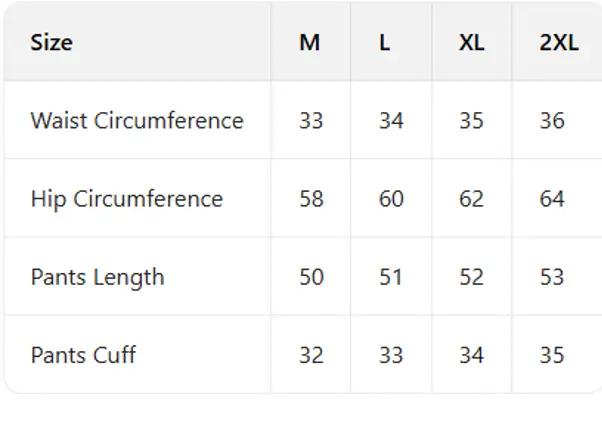Click Hip Circumference value 58
Image resolution: width=602 pixels, height=434 pixels.
point(311,199)
